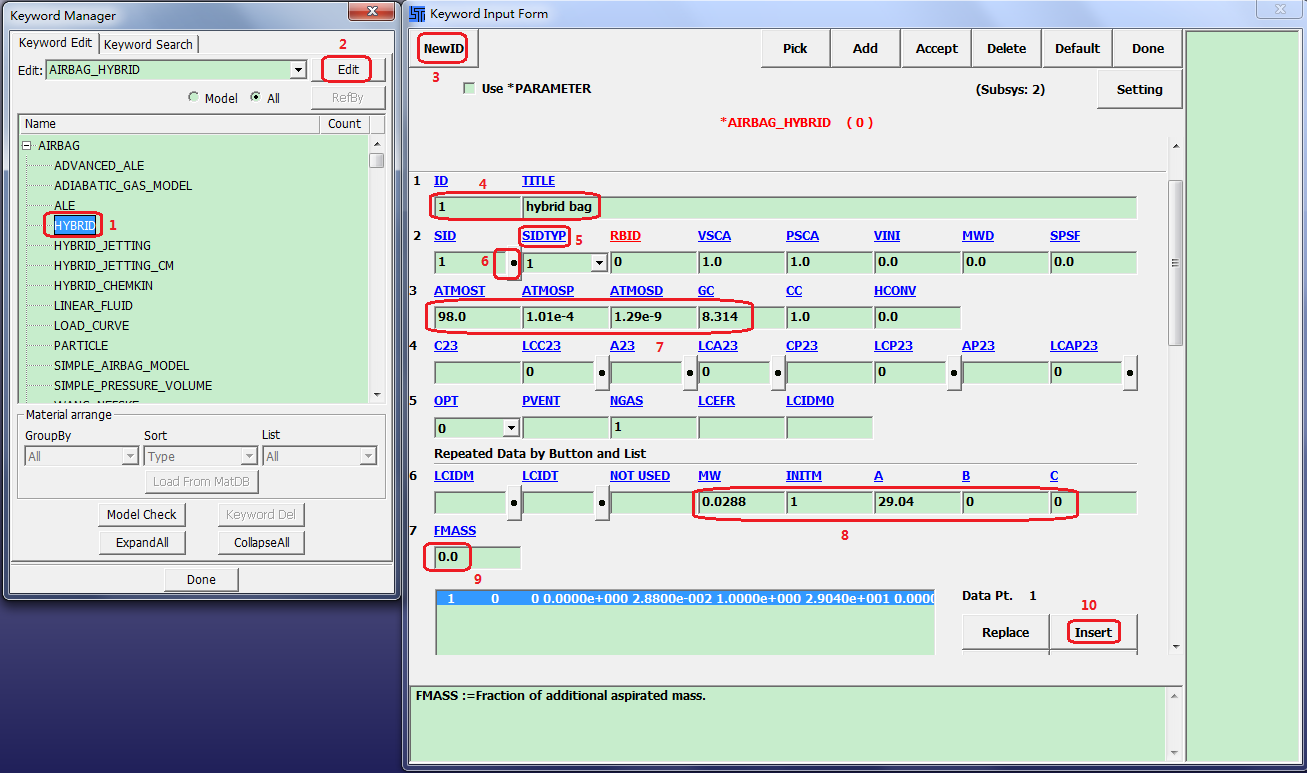This screenshot has width=1307, height=773.
Task: Click the ATMOST input field
Action: pos(476,318)
